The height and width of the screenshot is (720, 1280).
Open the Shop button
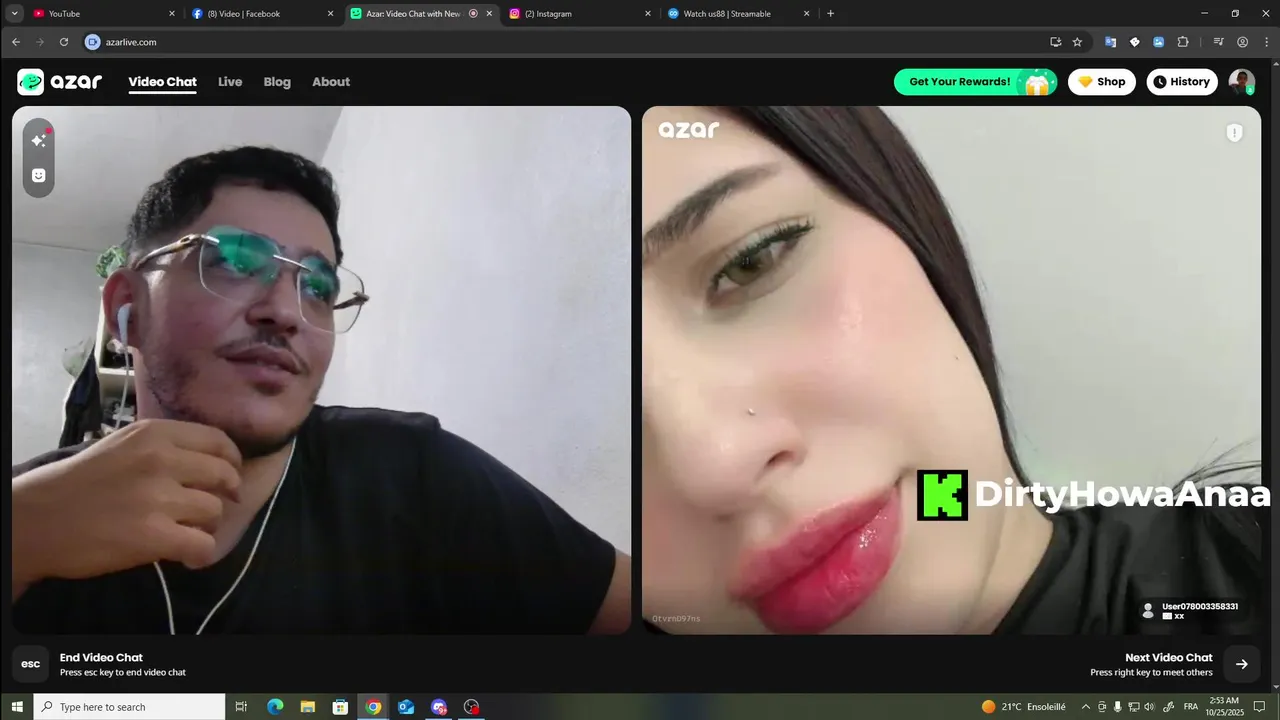pyautogui.click(x=1102, y=82)
